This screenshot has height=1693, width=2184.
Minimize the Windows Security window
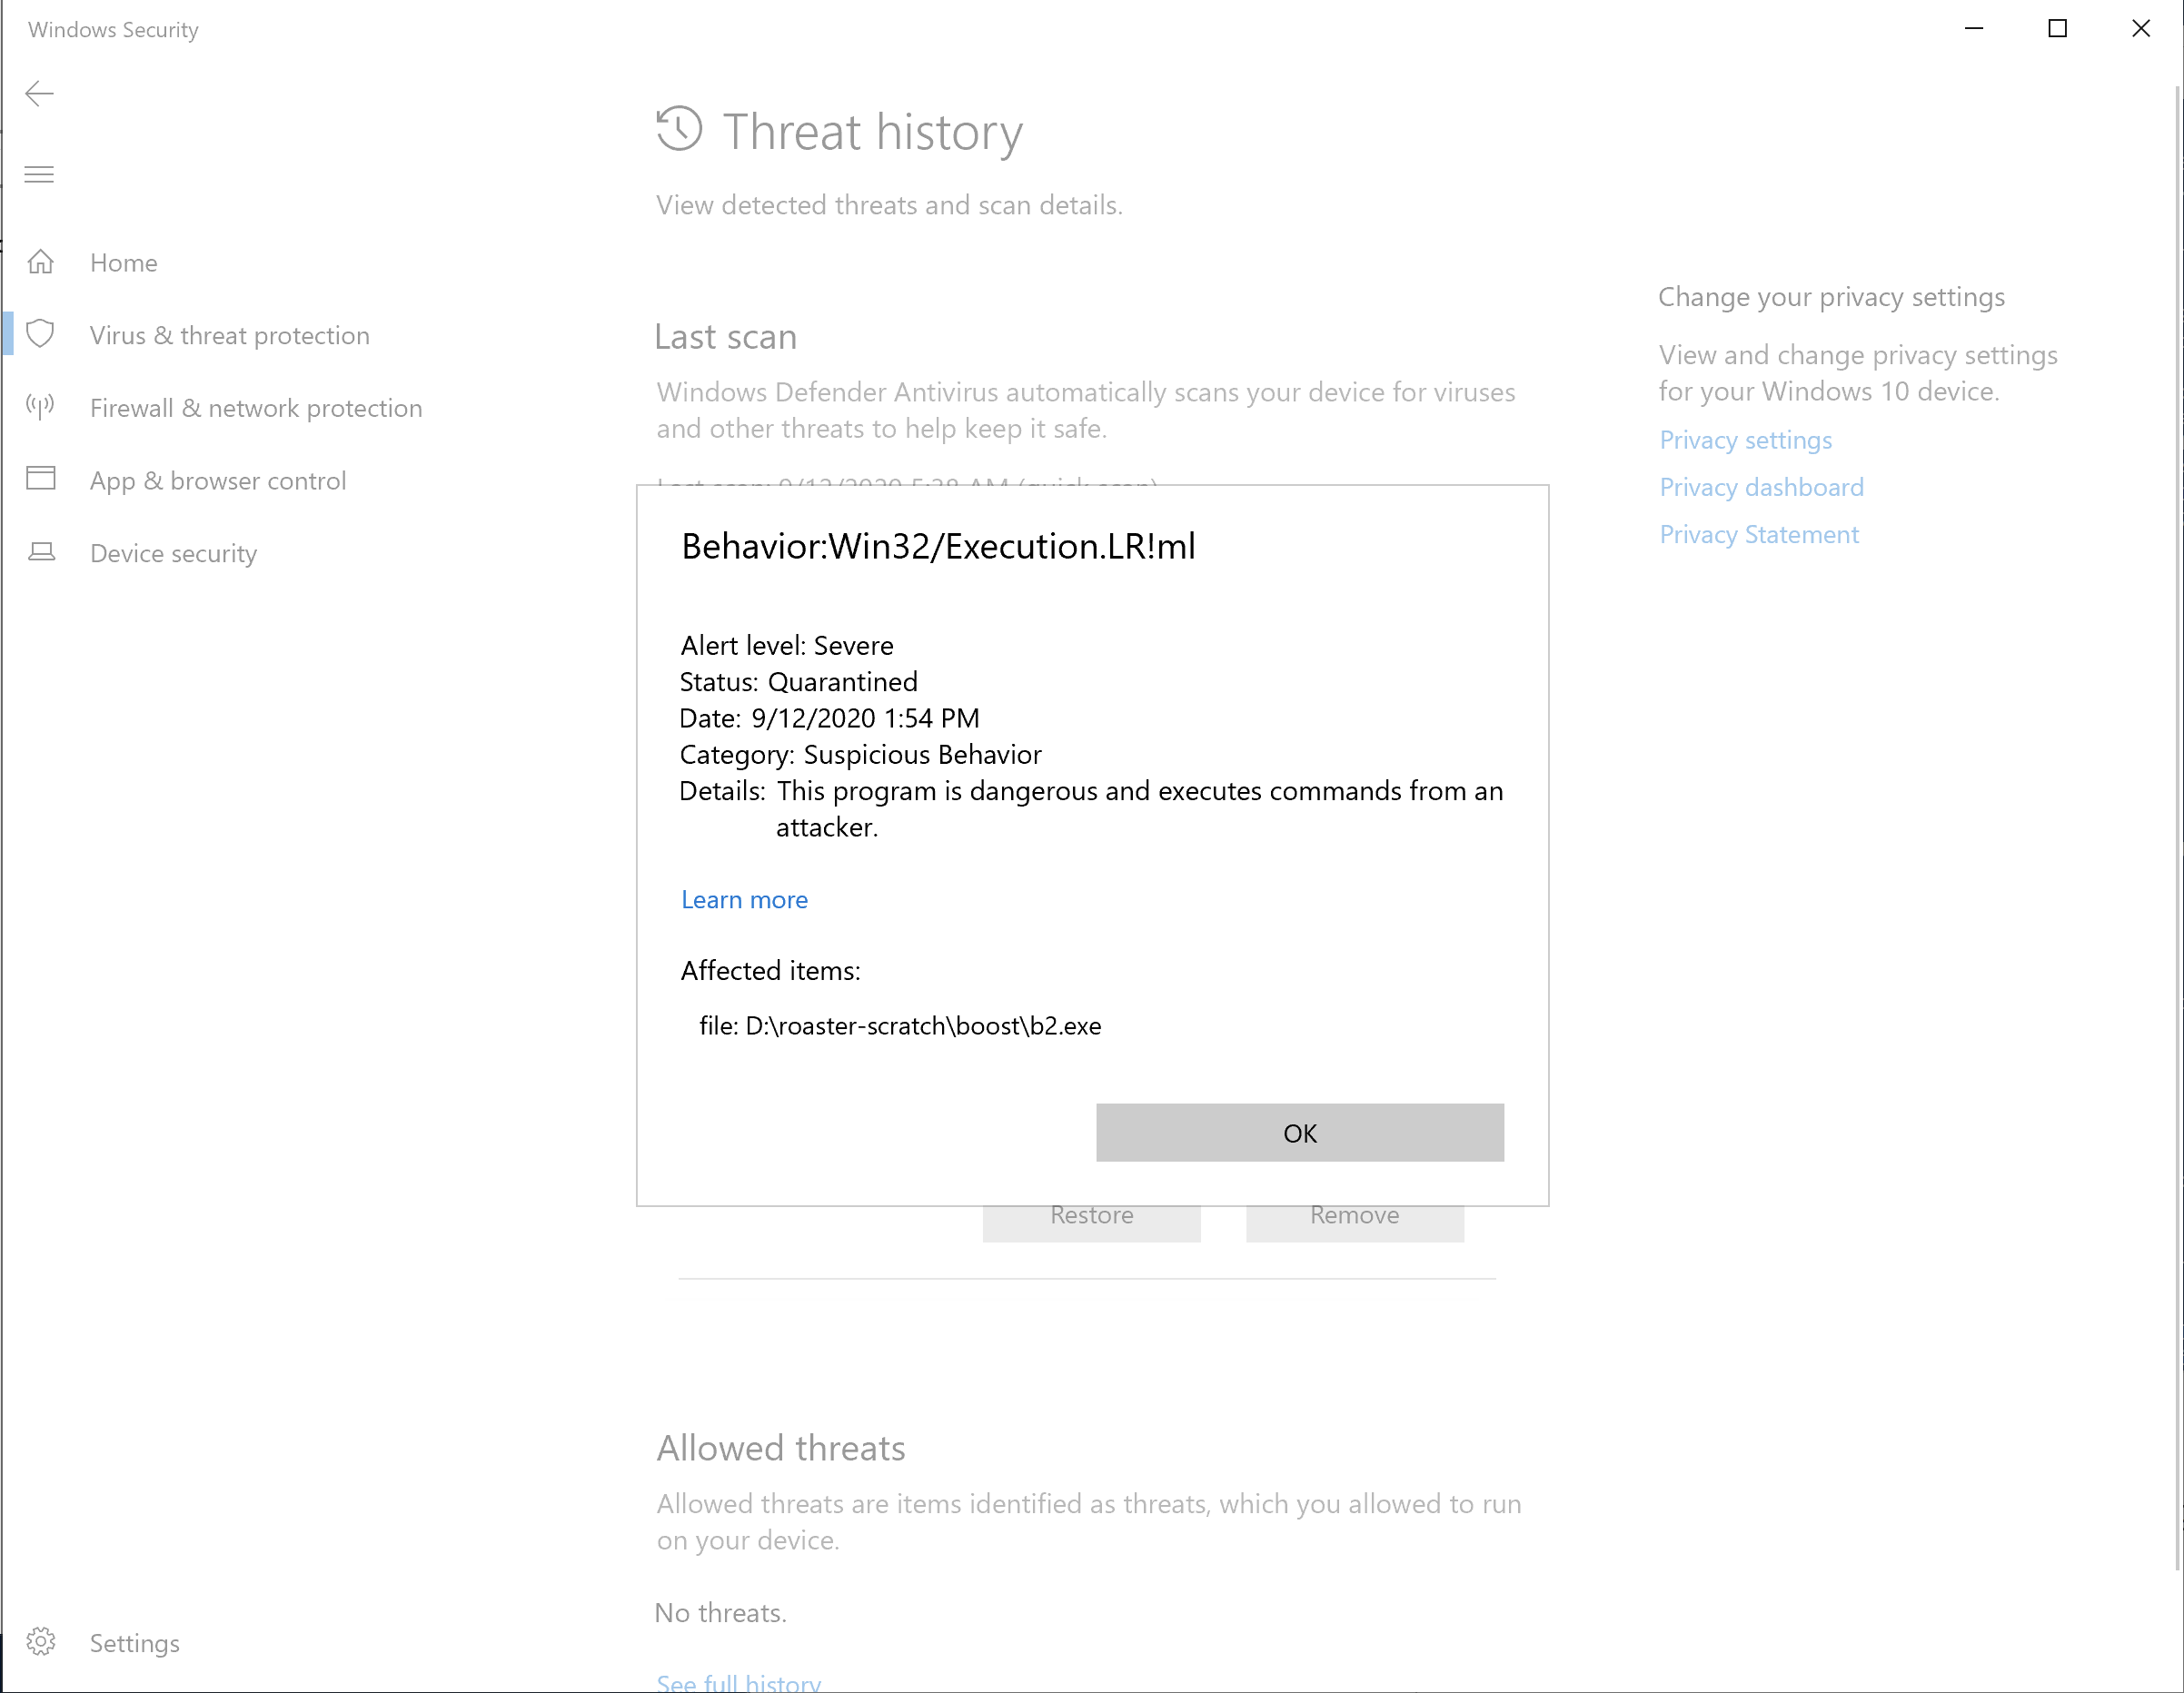(x=1974, y=29)
